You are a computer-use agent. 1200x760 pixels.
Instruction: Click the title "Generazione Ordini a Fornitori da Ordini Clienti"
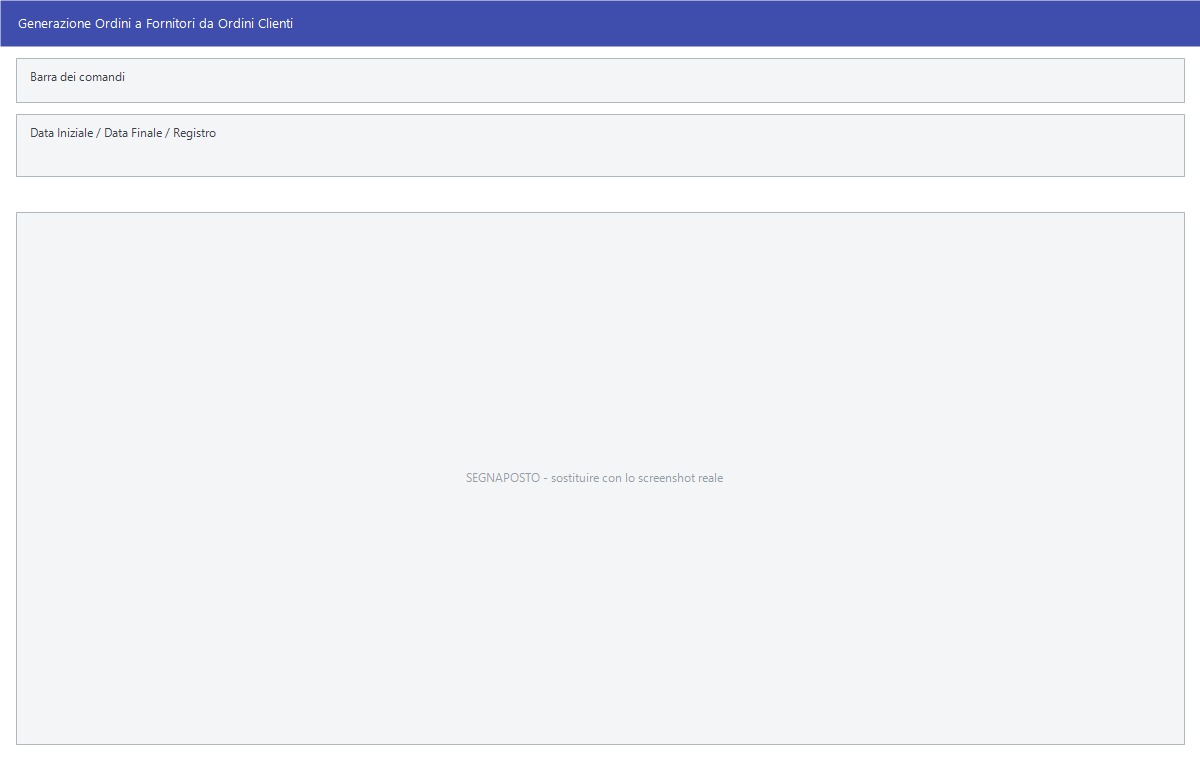(x=156, y=23)
